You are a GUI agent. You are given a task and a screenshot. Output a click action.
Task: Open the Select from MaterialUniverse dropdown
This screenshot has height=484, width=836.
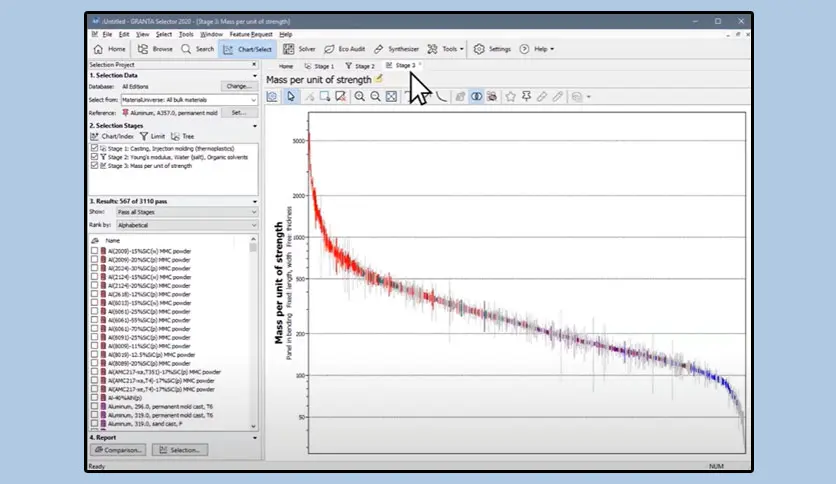point(189,100)
